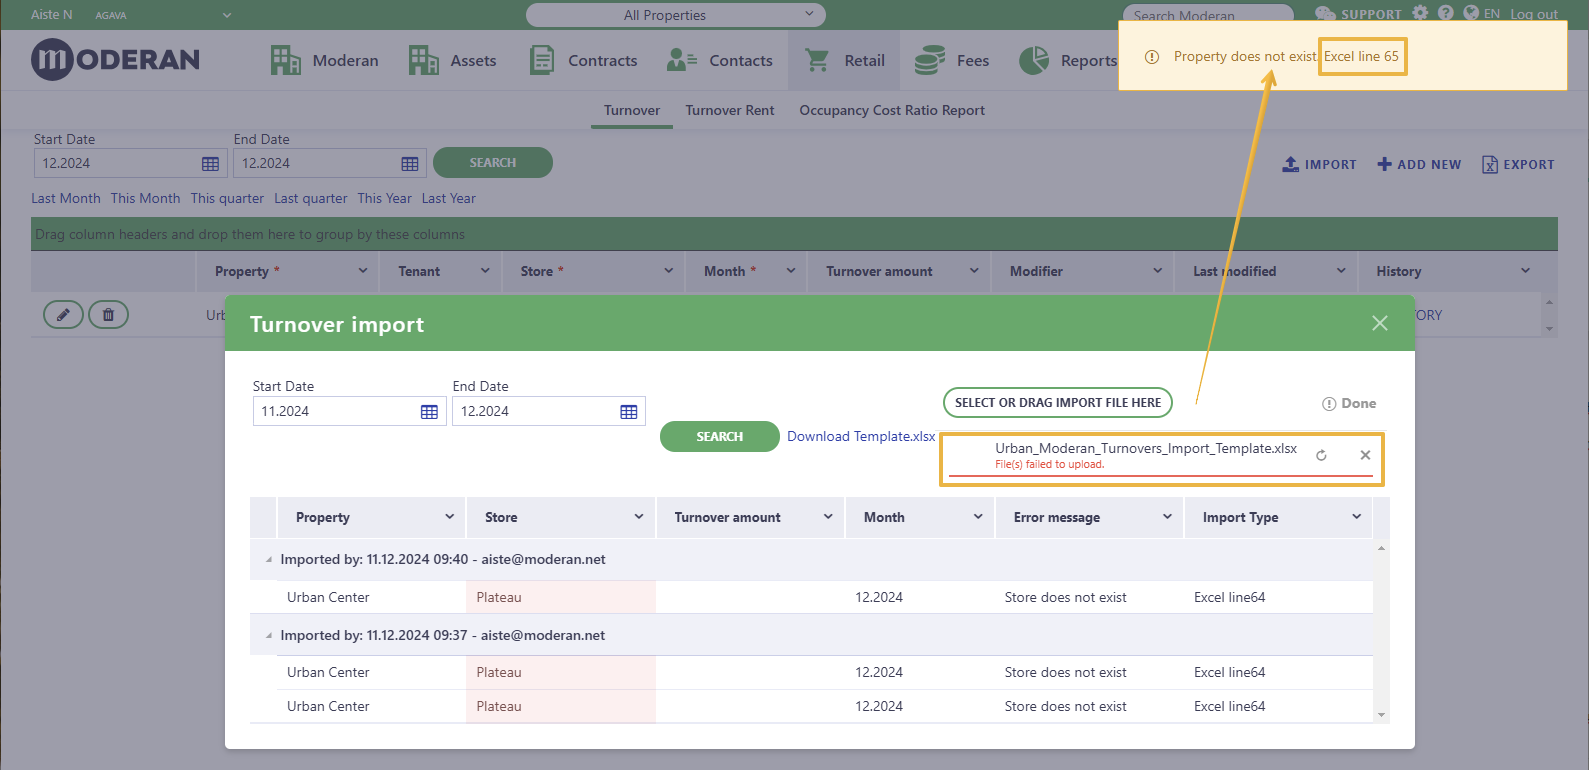Click the pencil edit icon on the turnover row
The width and height of the screenshot is (1589, 770).
(63, 315)
